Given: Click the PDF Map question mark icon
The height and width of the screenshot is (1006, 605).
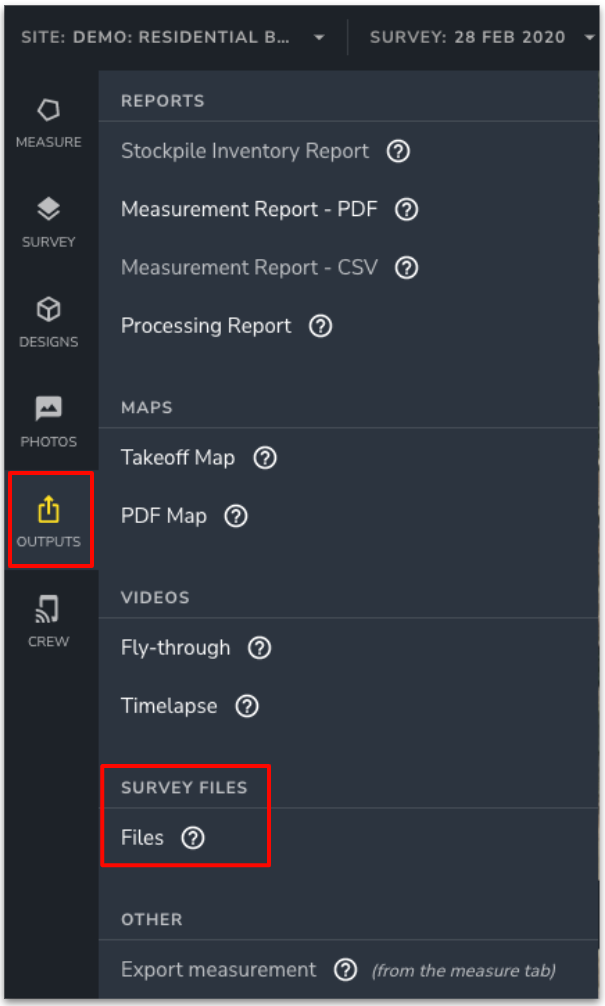Looking at the screenshot, I should 235,516.
